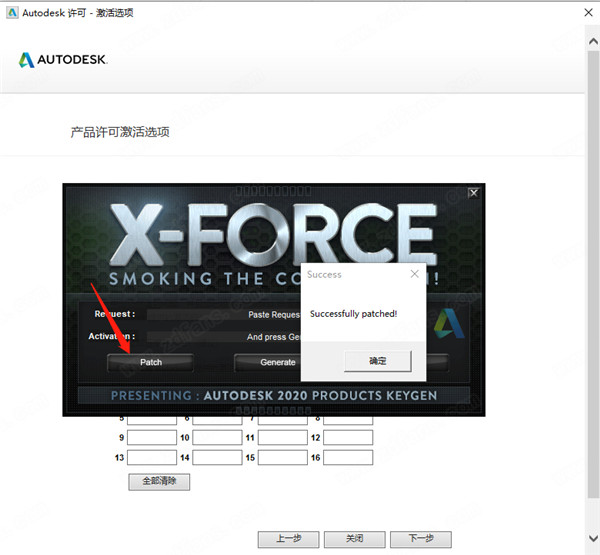The height and width of the screenshot is (555, 600).
Task: Click the Autodesk logo in header
Action: click(x=63, y=60)
